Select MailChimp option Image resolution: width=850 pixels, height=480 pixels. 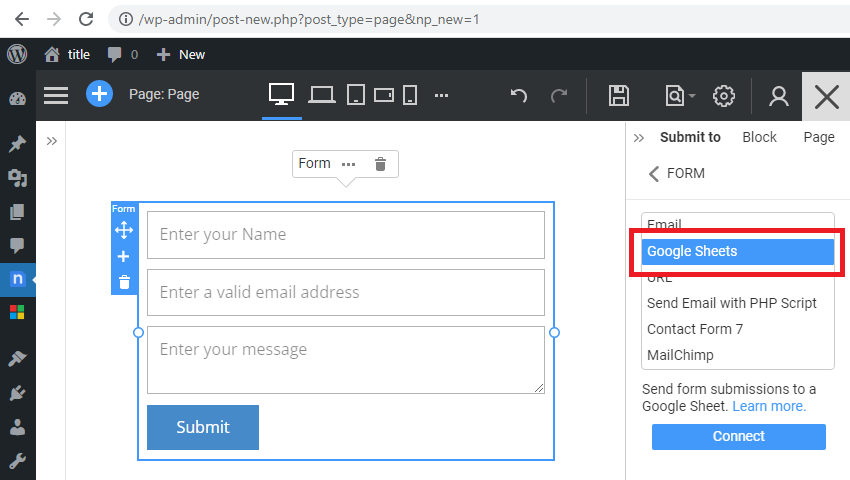[x=738, y=355]
